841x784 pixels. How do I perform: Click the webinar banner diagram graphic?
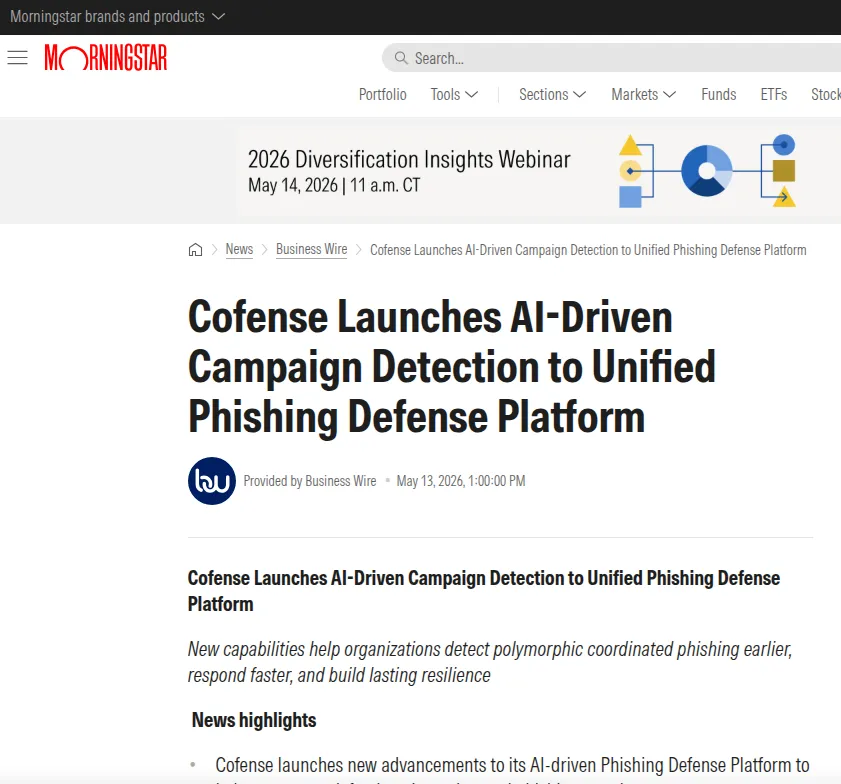pos(707,171)
